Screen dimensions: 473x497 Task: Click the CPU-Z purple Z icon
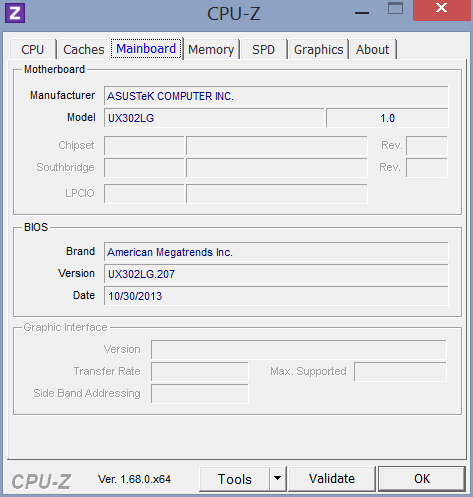(15, 13)
